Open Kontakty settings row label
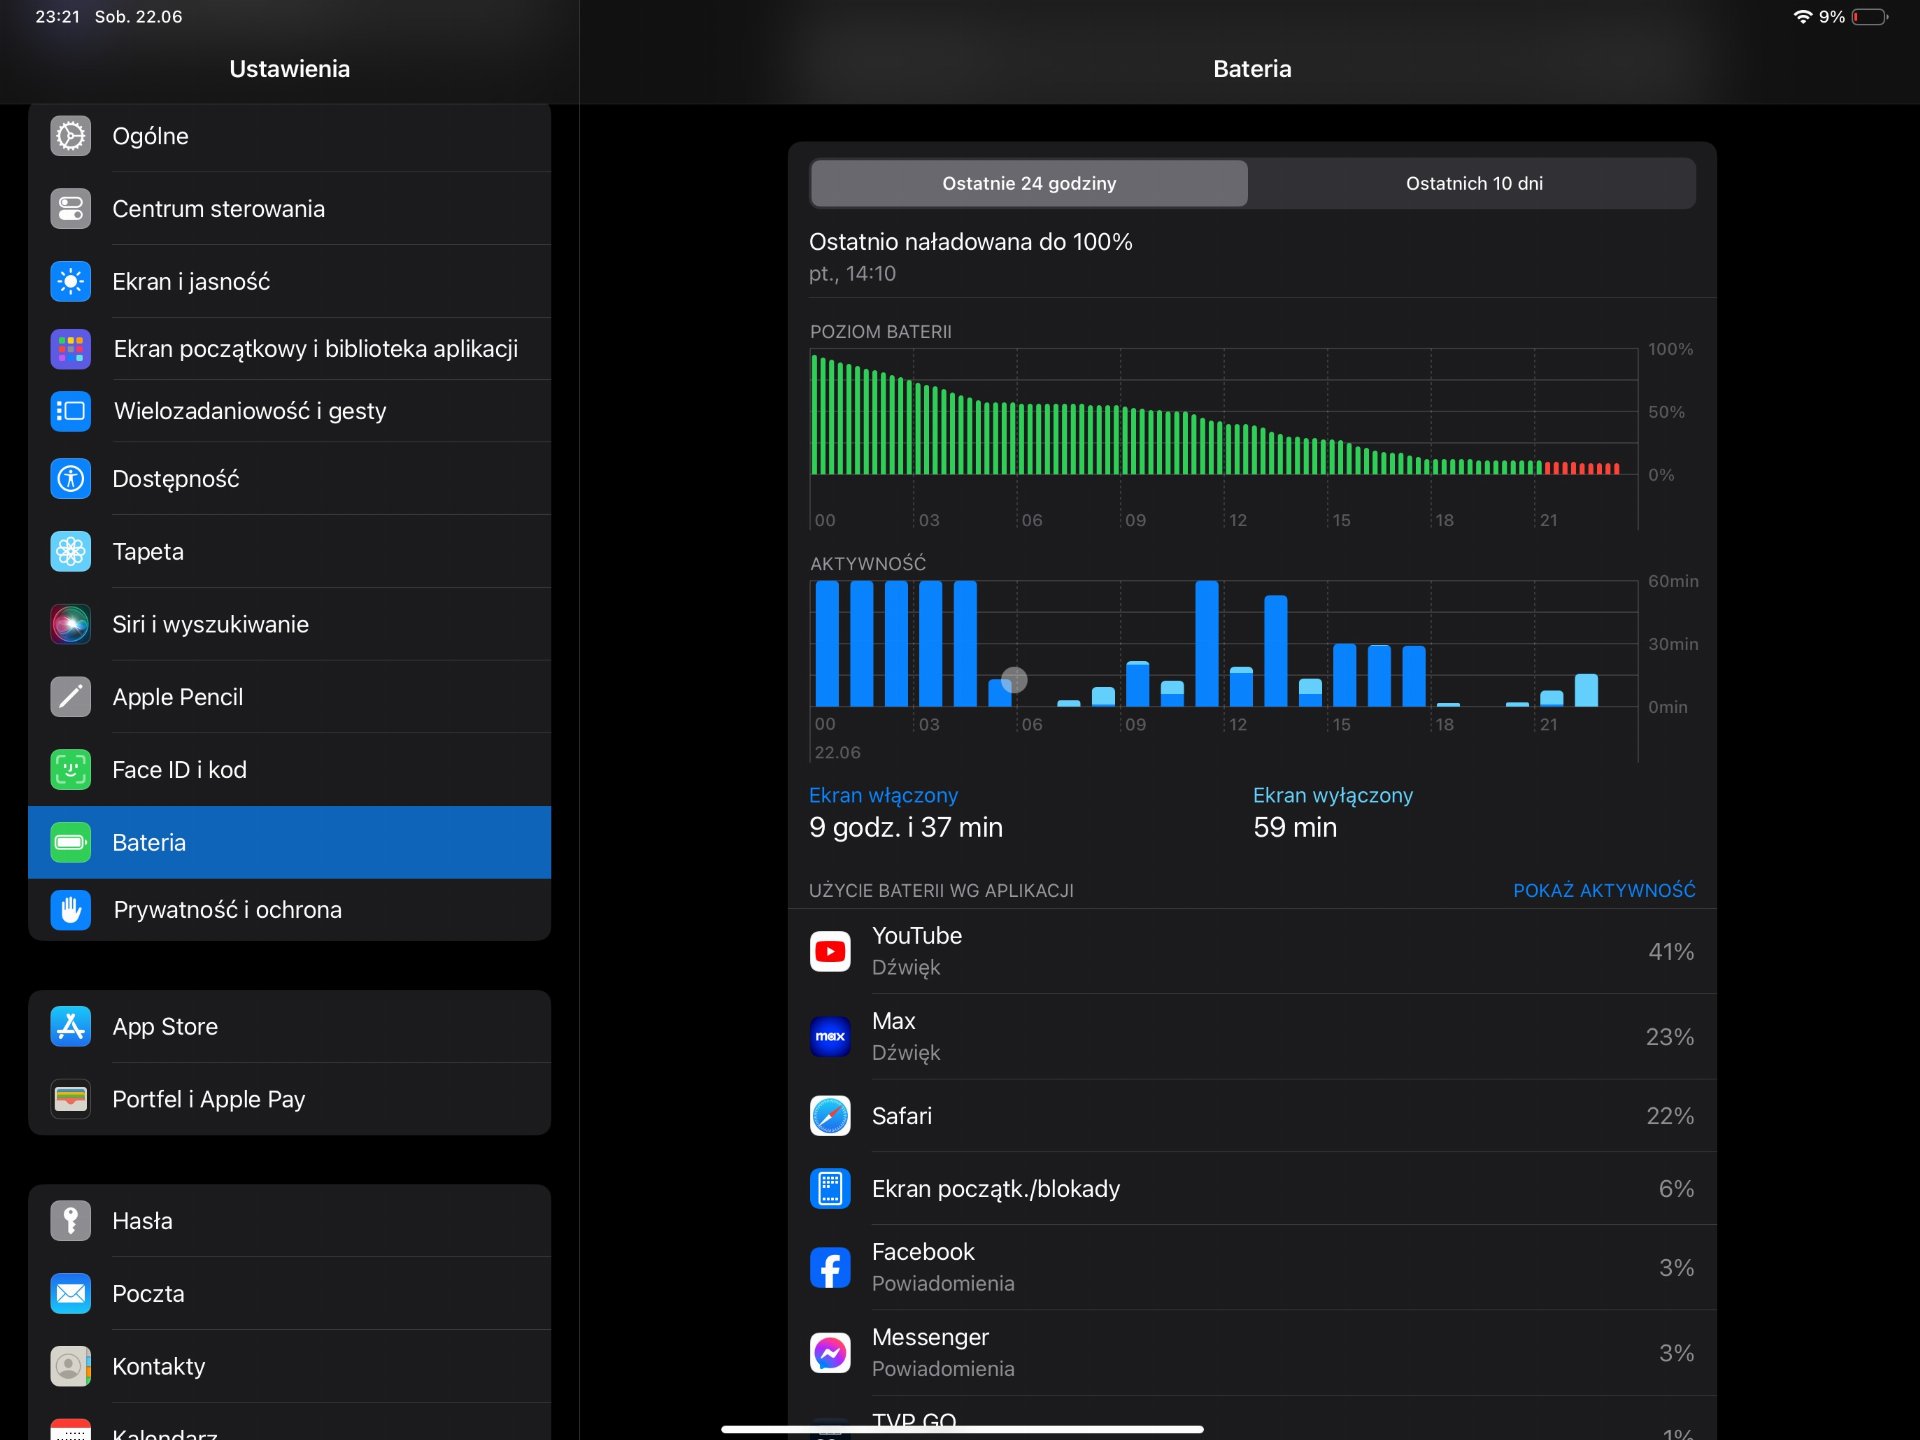The image size is (1920, 1440). 159,1367
